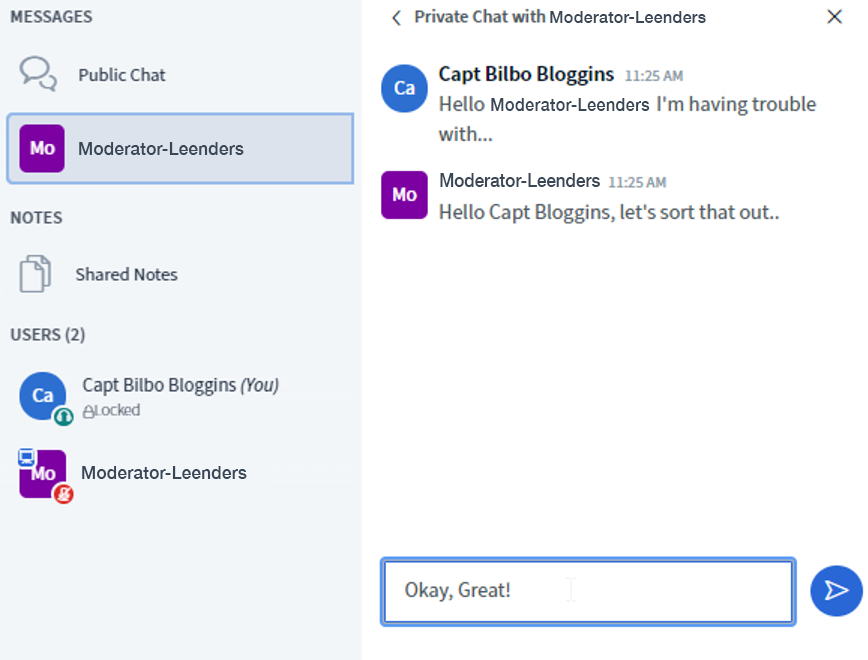Click the send message arrow button
Screen dimensions: 868x660
tap(836, 590)
